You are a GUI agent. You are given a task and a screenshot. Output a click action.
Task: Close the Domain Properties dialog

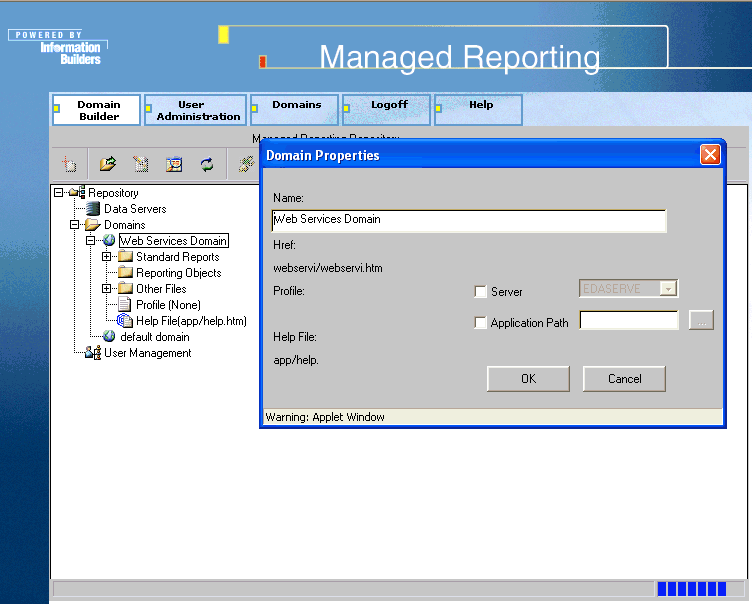[x=710, y=155]
